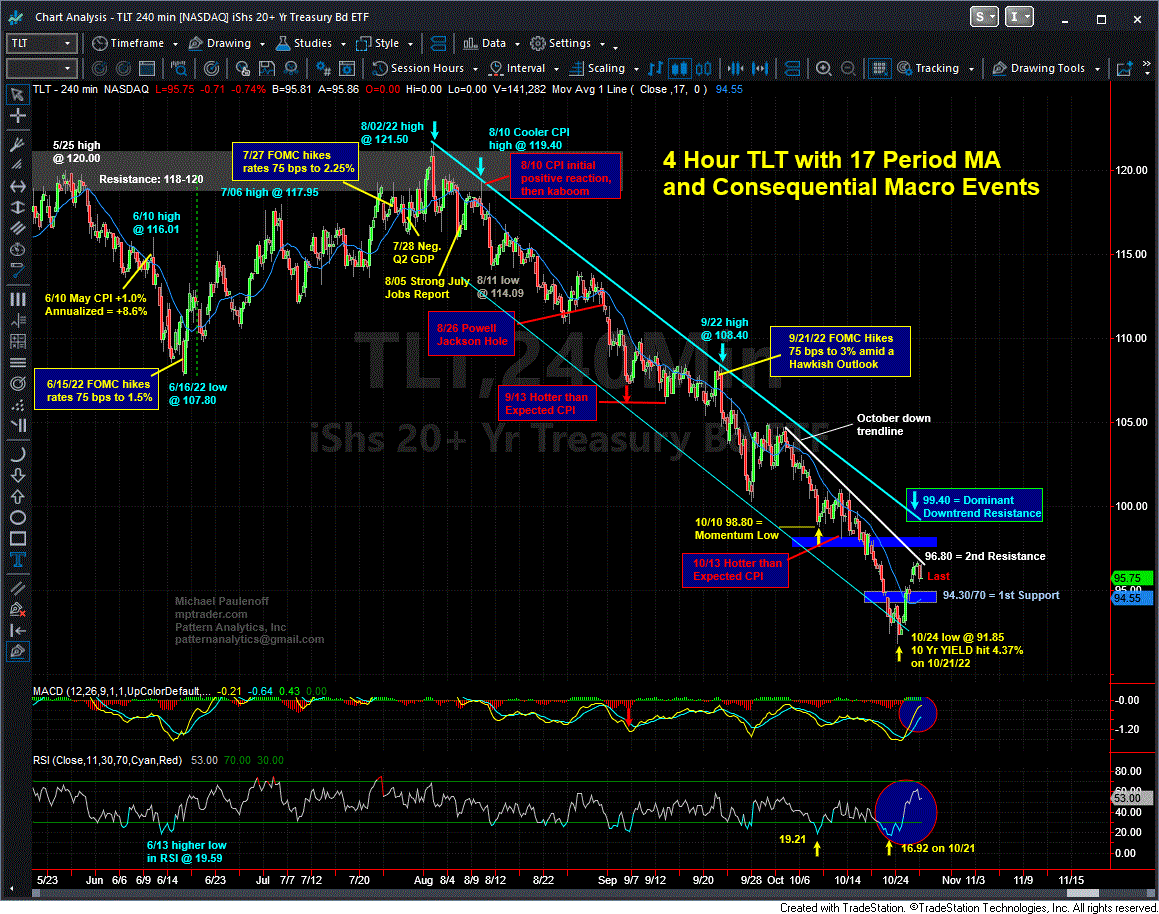
Task: Click the remove drawing objects icon
Action: pos(17,610)
